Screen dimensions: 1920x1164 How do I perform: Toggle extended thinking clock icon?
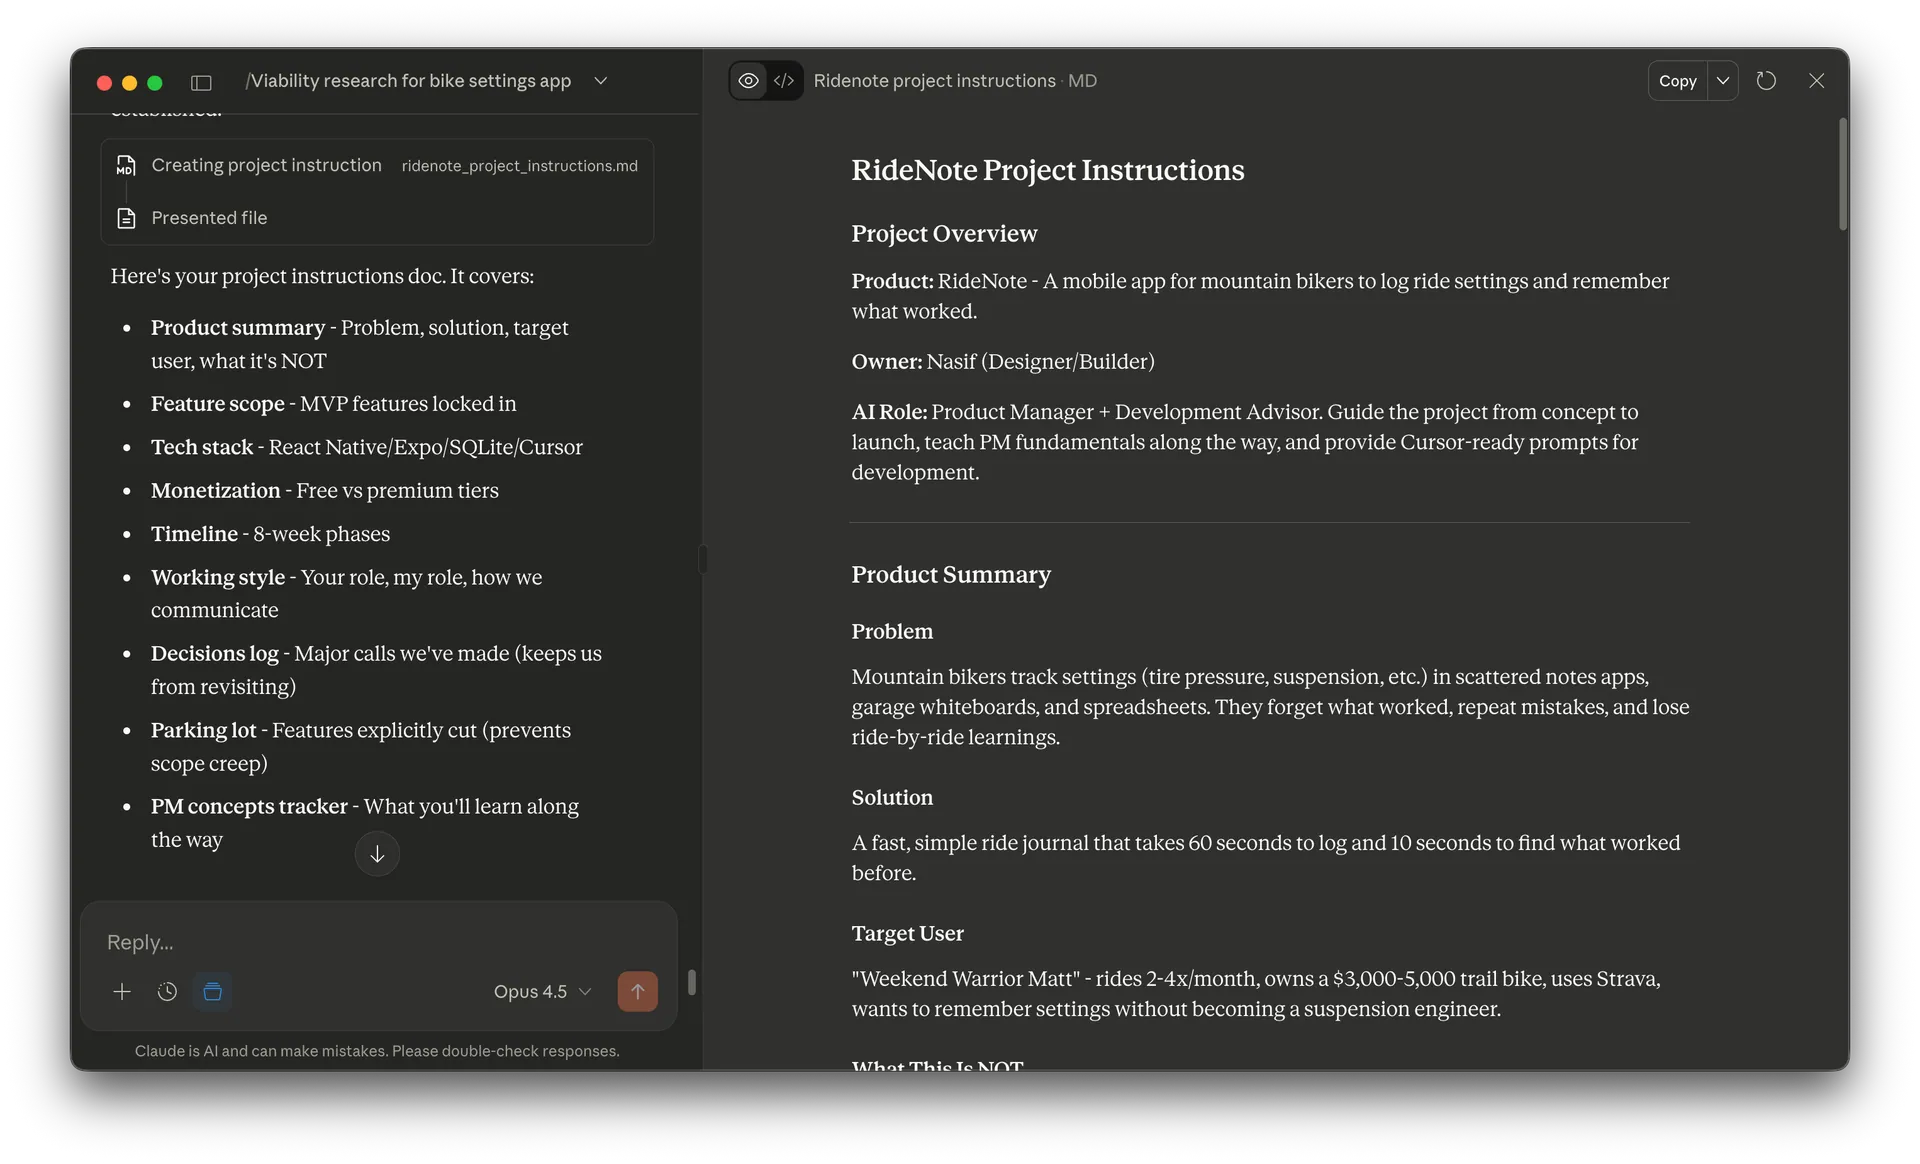point(167,991)
